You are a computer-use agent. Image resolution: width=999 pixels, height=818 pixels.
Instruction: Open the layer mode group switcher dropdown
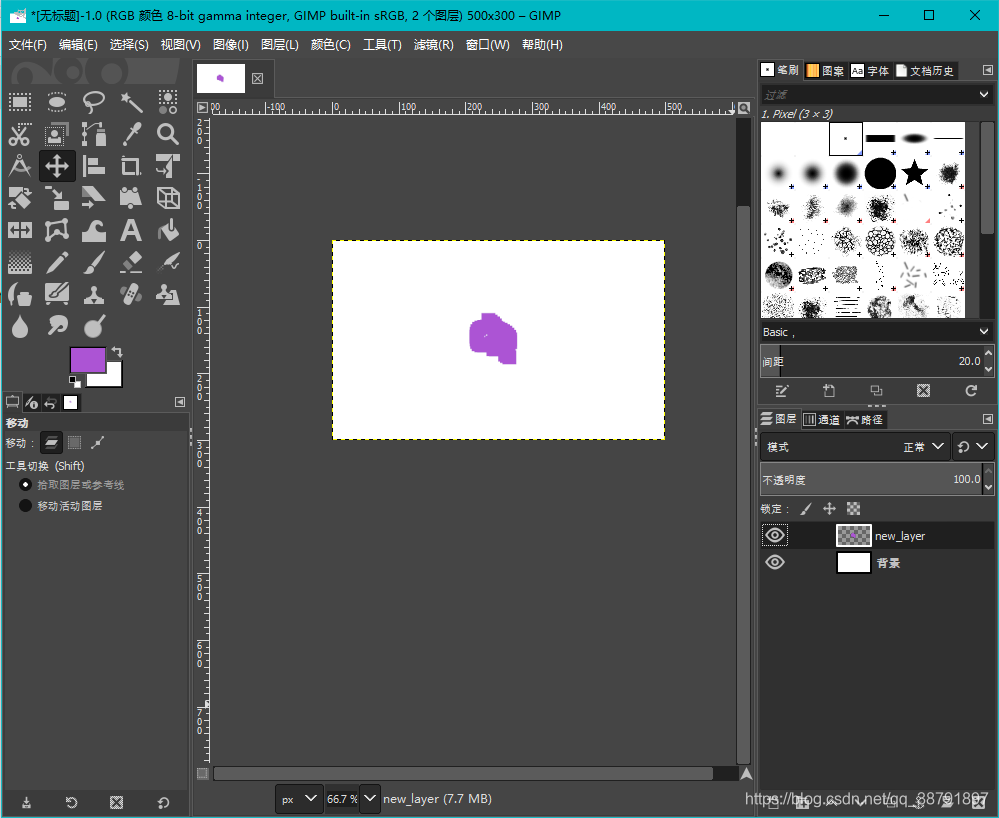(x=972, y=447)
